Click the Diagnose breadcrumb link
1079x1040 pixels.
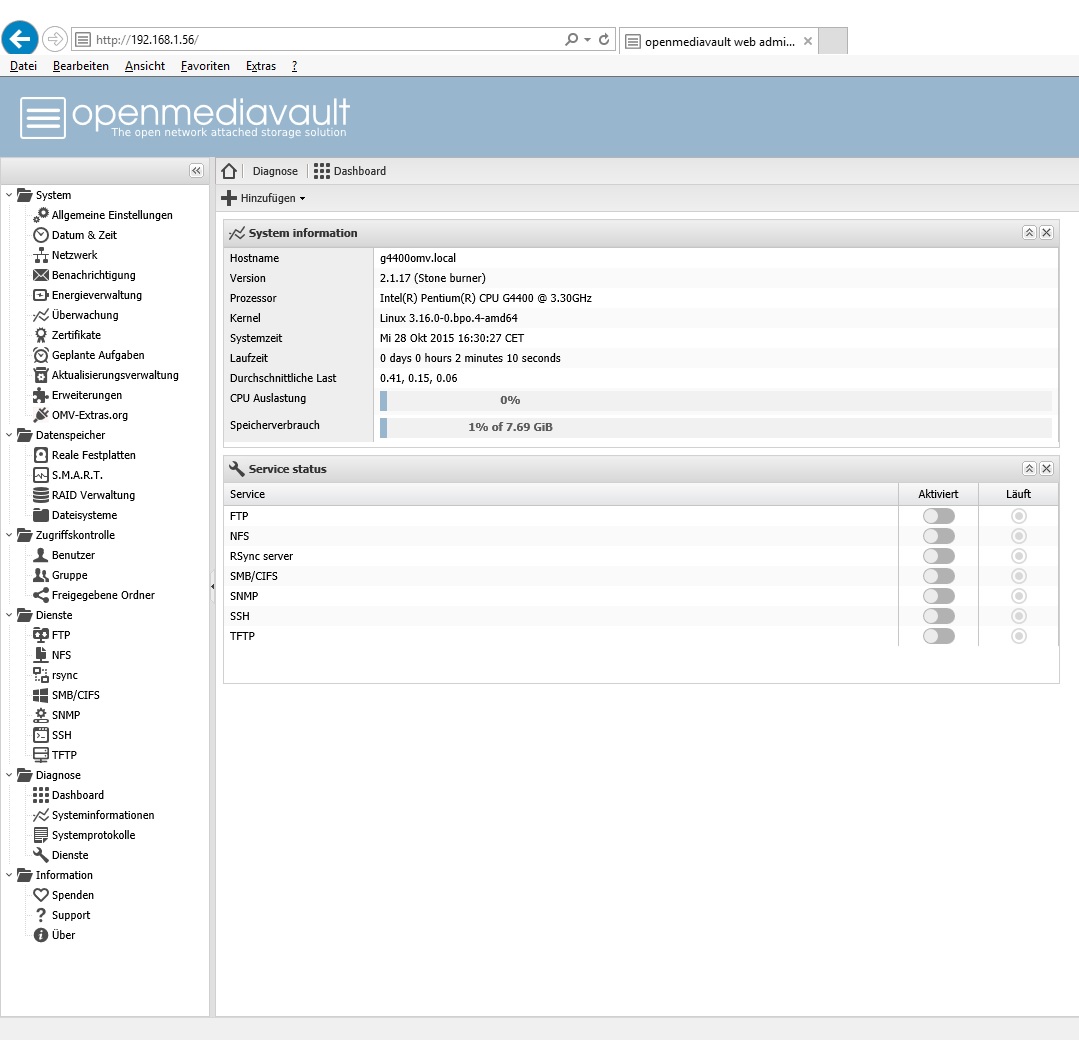[275, 171]
